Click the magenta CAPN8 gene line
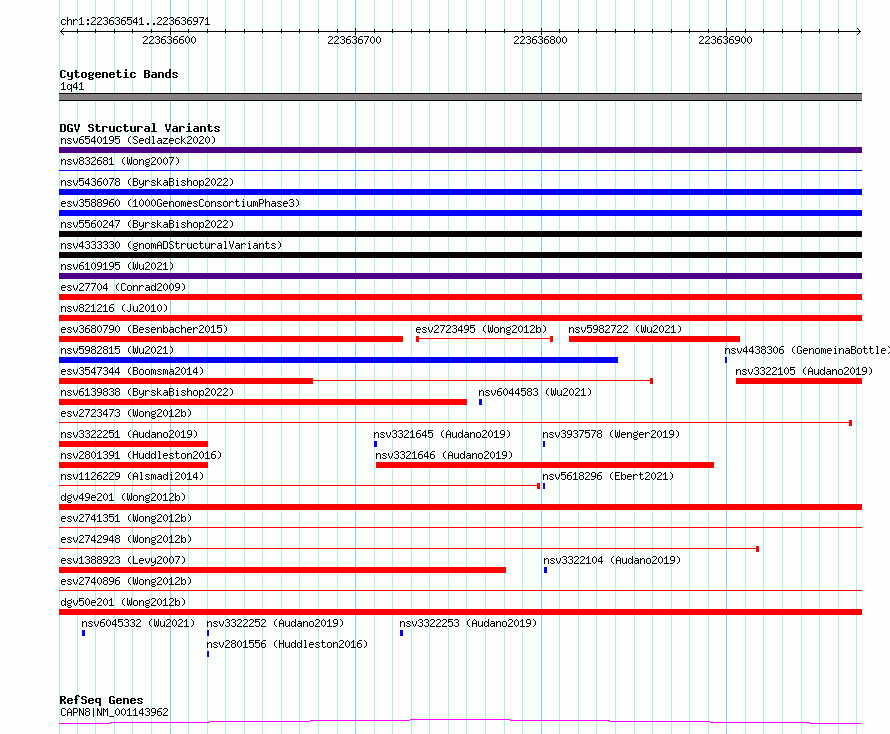The image size is (890, 734). click(460, 722)
